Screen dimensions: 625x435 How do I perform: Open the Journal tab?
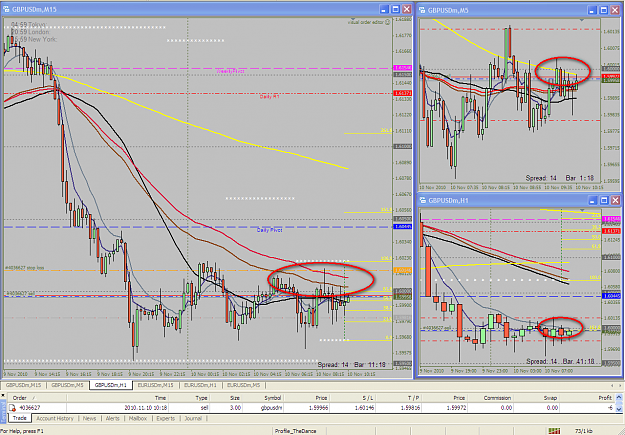click(x=193, y=418)
